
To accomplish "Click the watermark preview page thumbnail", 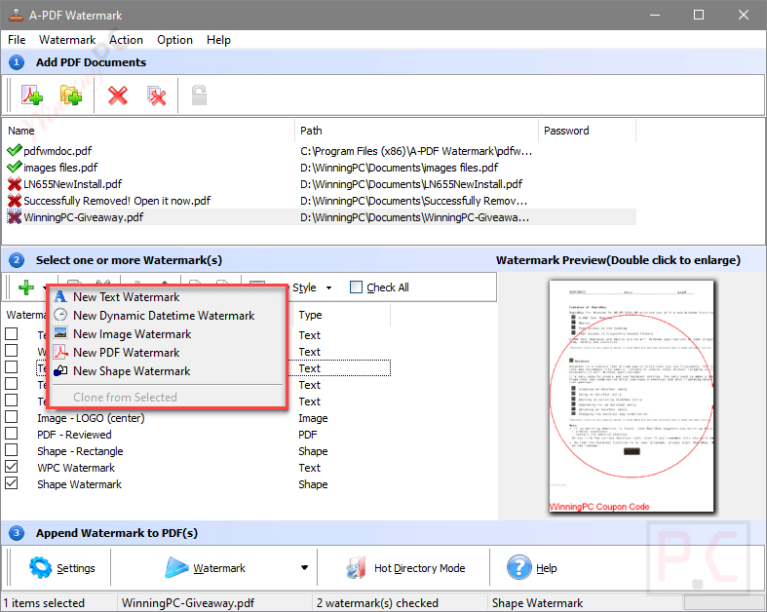I will pyautogui.click(x=632, y=396).
